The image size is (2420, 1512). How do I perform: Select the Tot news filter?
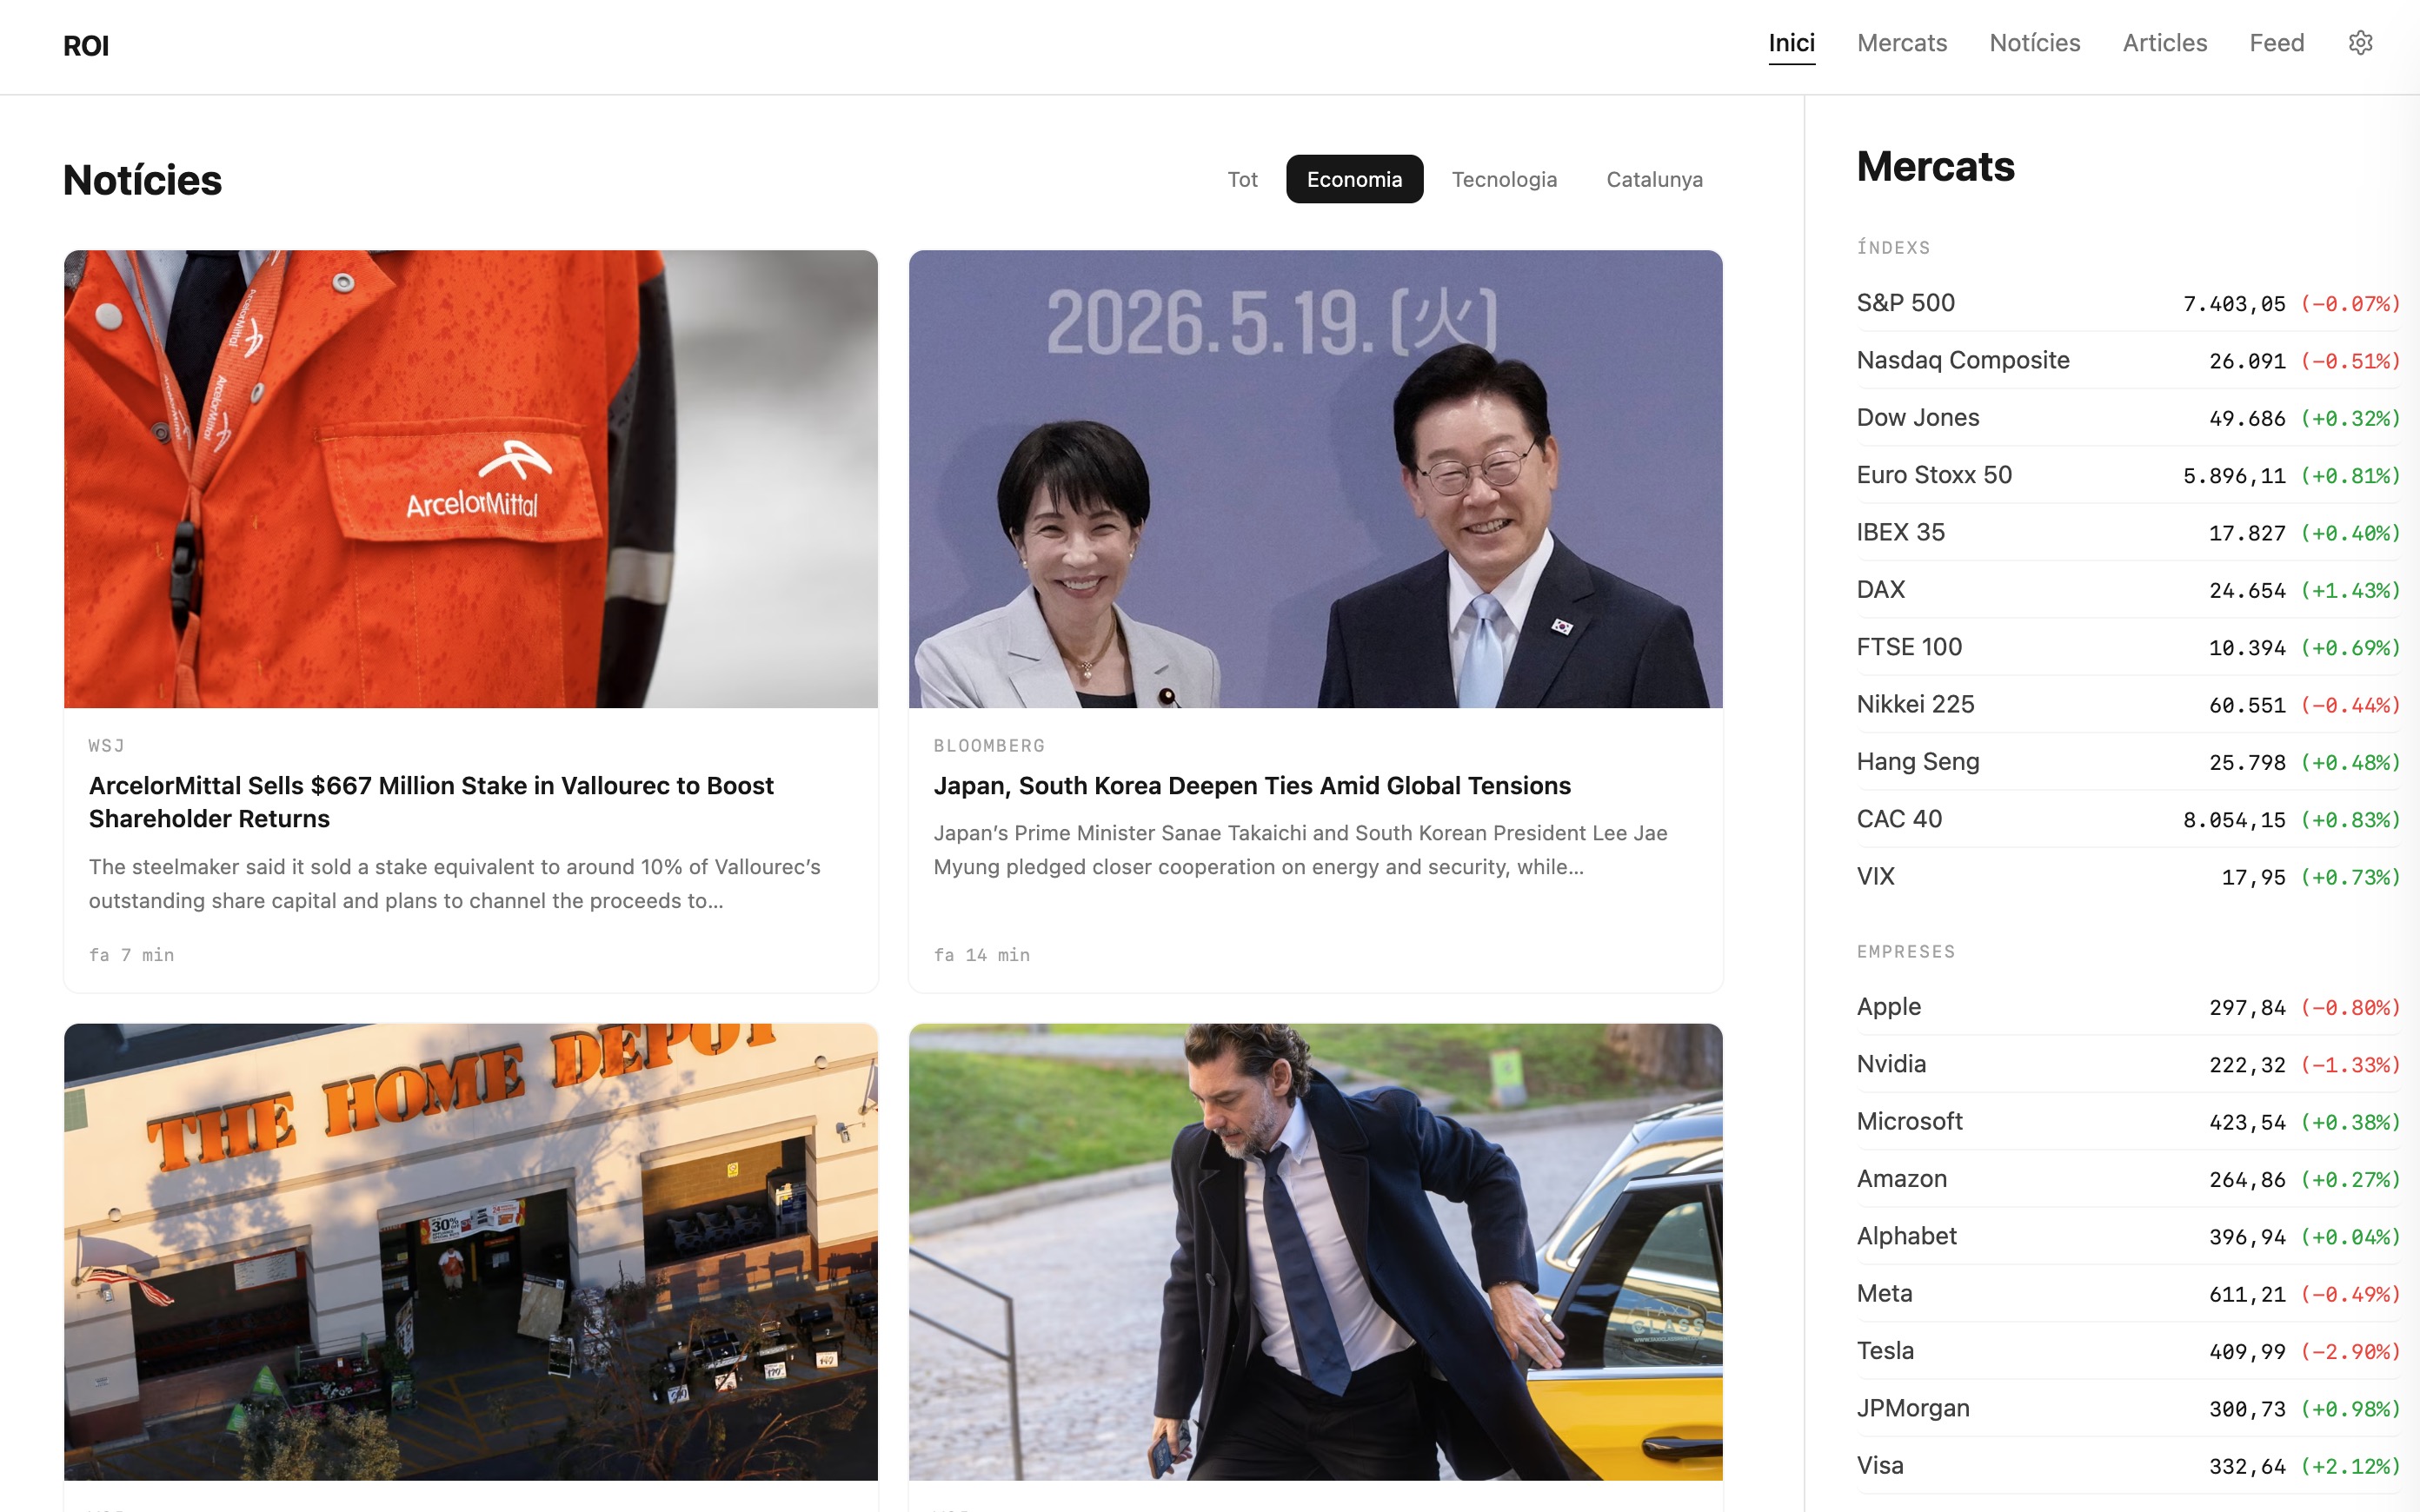1242,179
